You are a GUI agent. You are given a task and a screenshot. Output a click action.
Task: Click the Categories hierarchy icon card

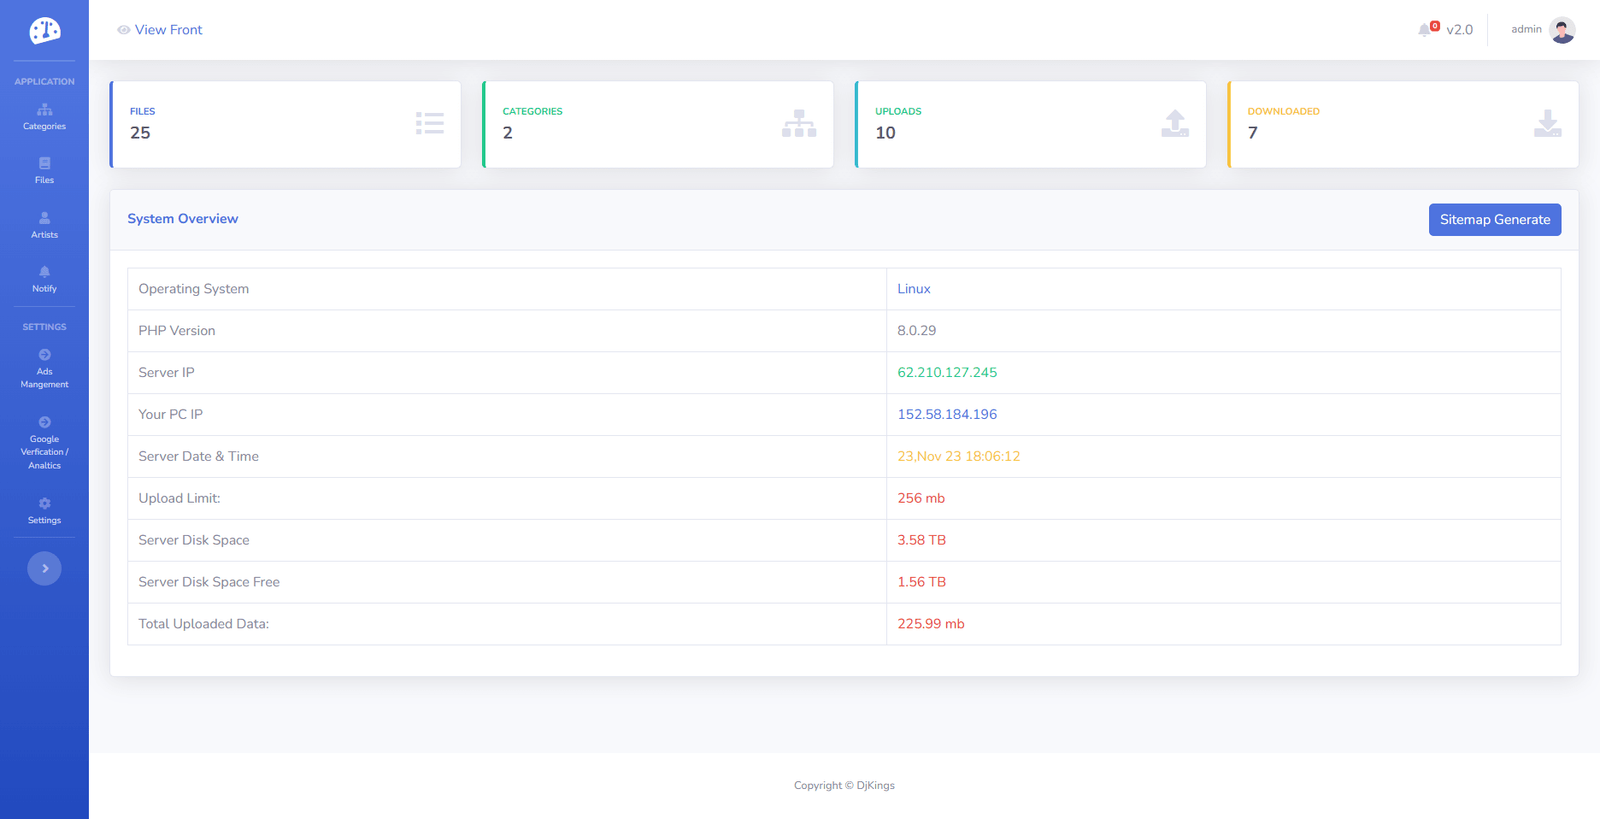pyautogui.click(x=799, y=124)
